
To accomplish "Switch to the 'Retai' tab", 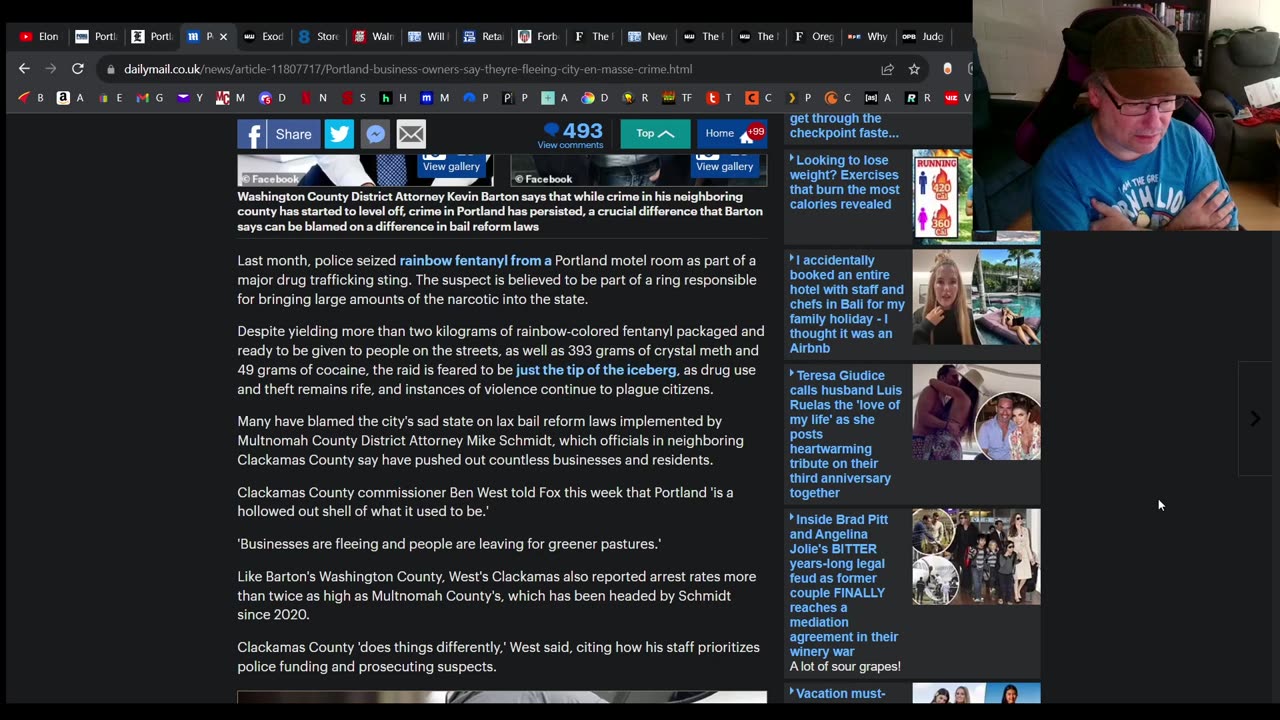I will (x=483, y=36).
